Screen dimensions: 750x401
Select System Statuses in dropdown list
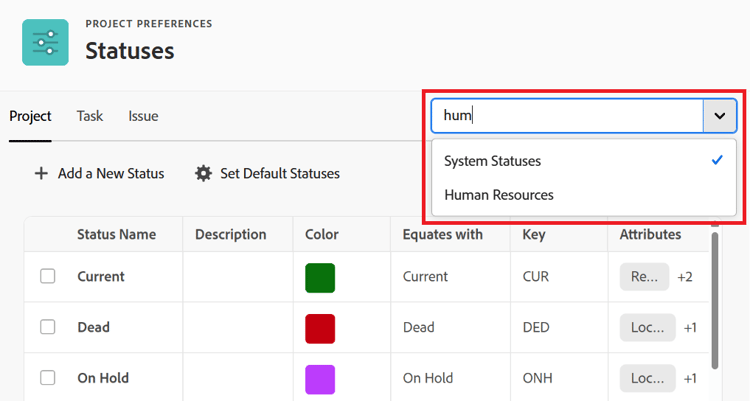point(492,161)
